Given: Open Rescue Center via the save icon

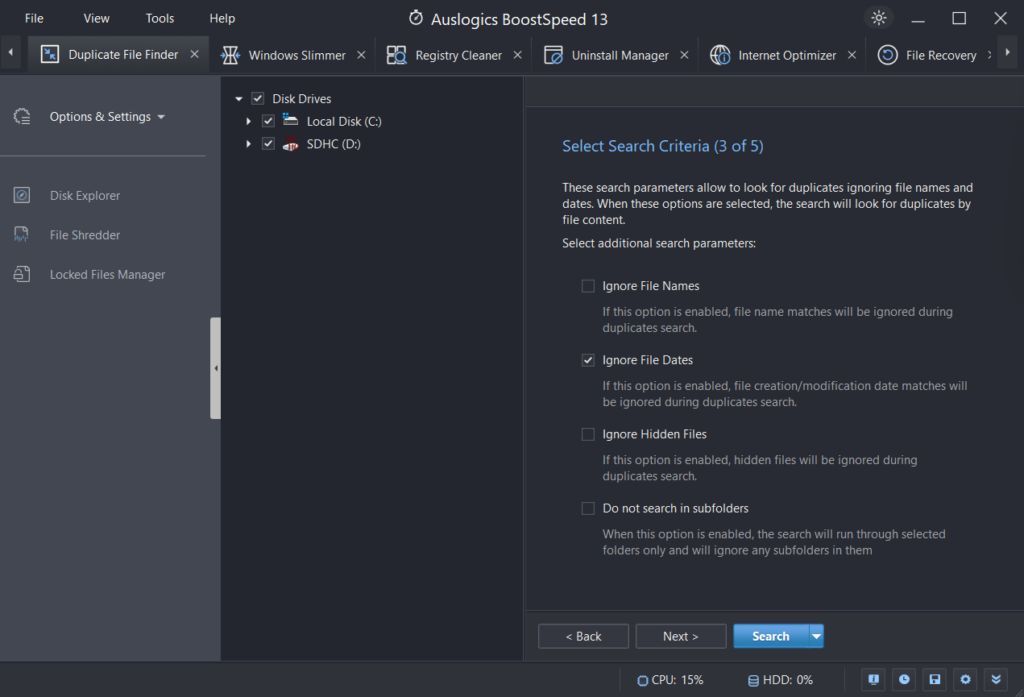Looking at the screenshot, I should [934, 680].
